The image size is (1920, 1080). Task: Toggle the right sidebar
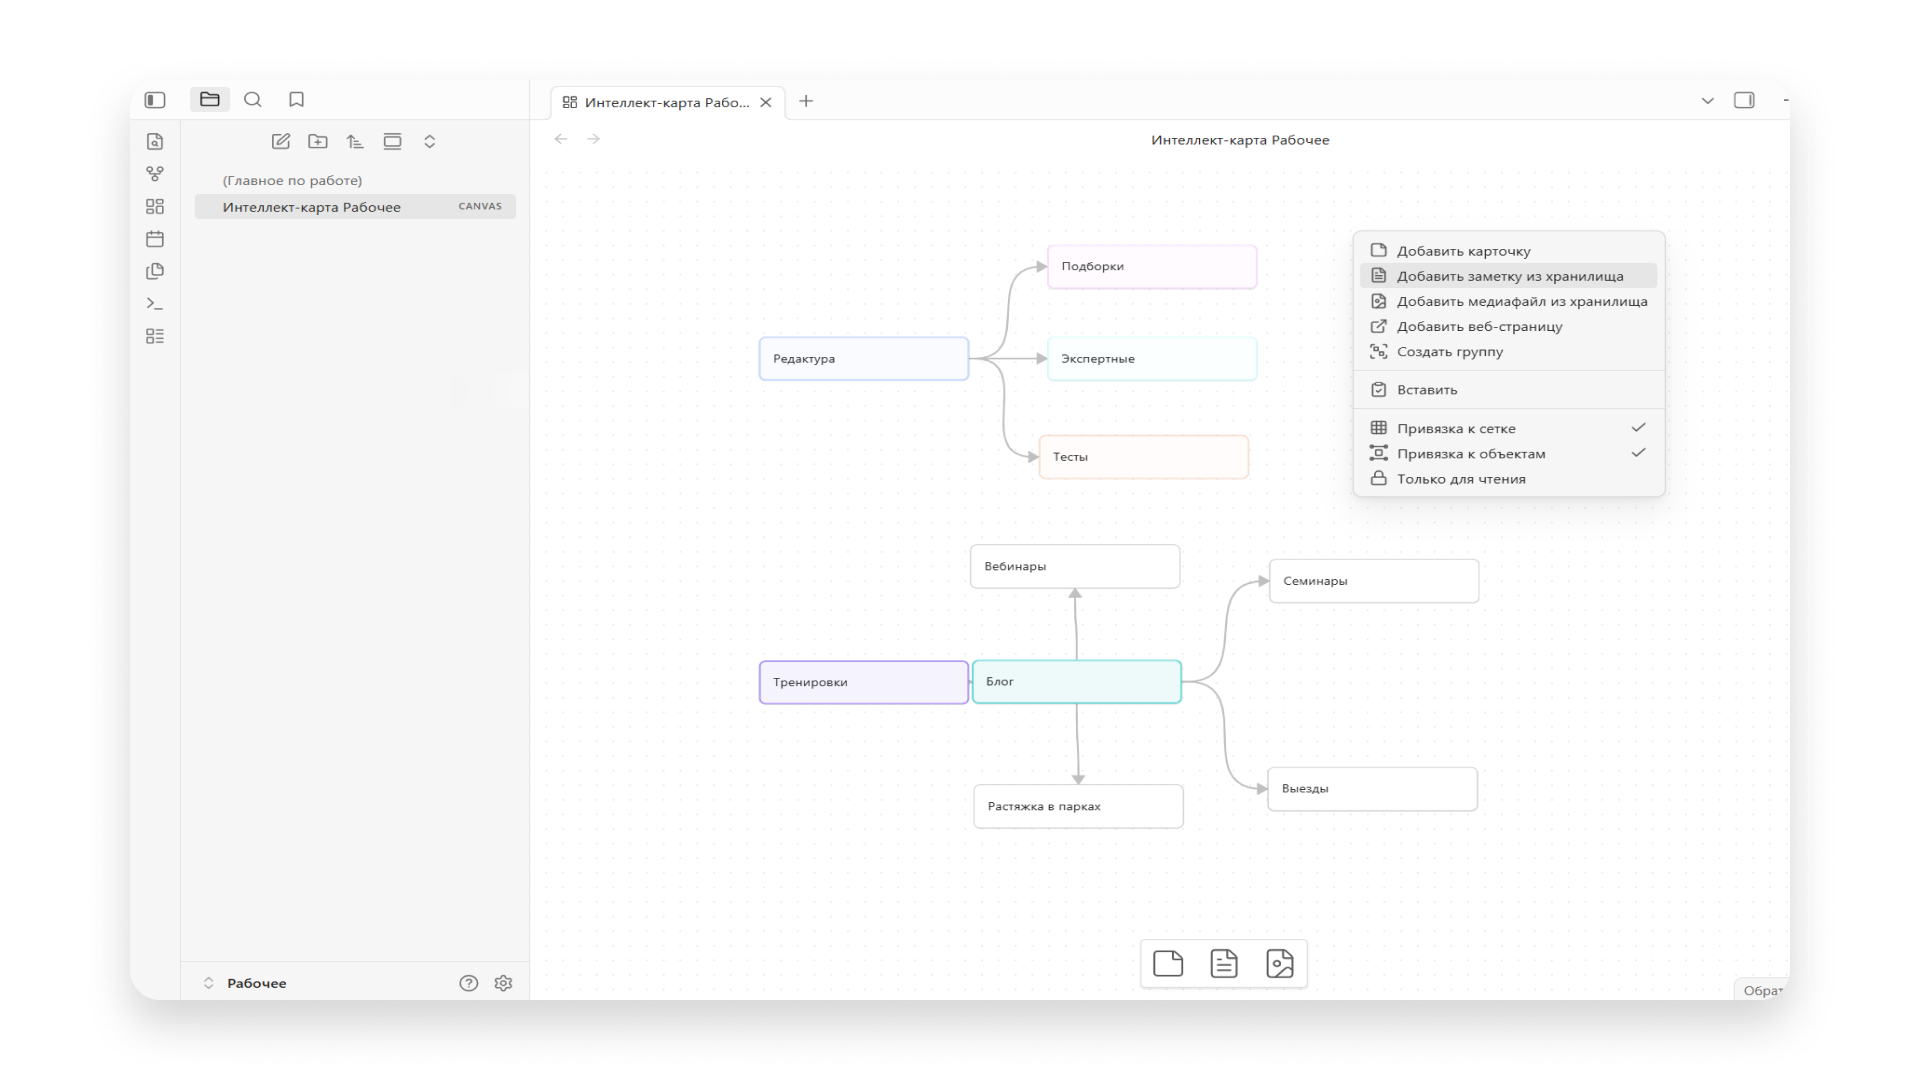[1745, 100]
